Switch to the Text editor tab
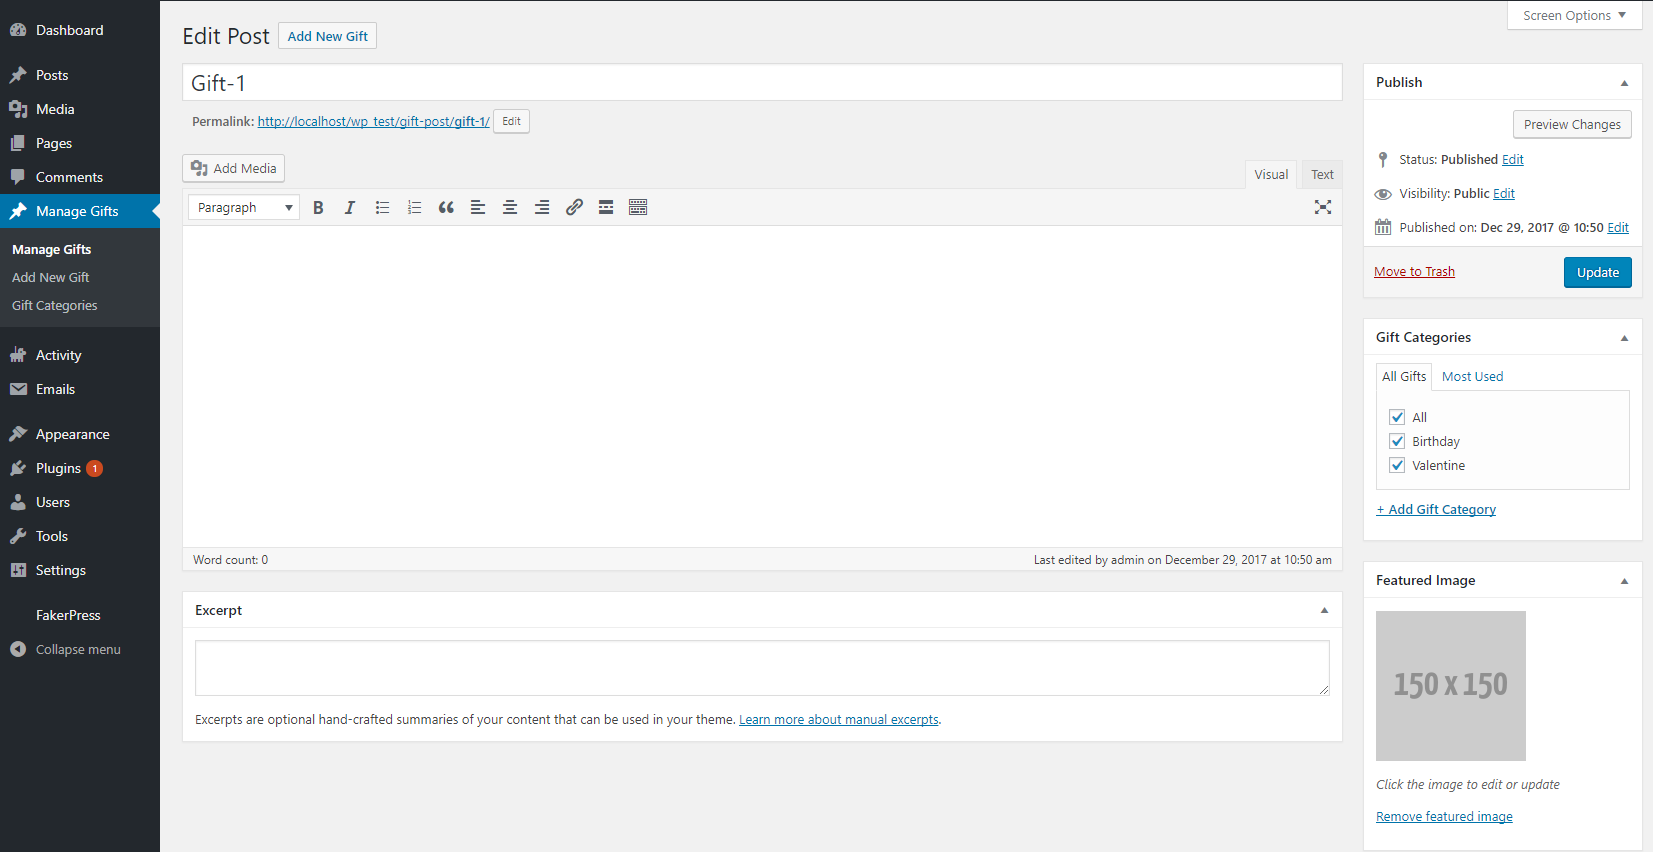Viewport: 1653px width, 852px height. [1322, 174]
